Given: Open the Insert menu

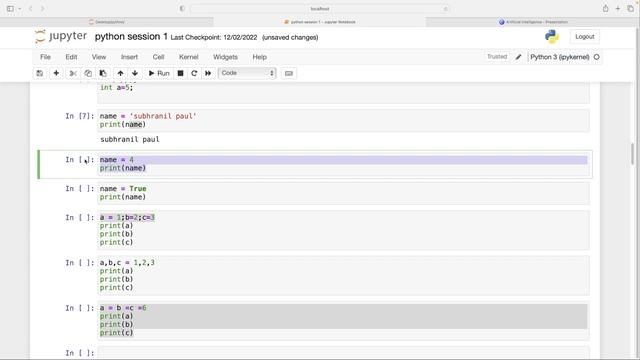Looking at the screenshot, I should click(x=129, y=57).
